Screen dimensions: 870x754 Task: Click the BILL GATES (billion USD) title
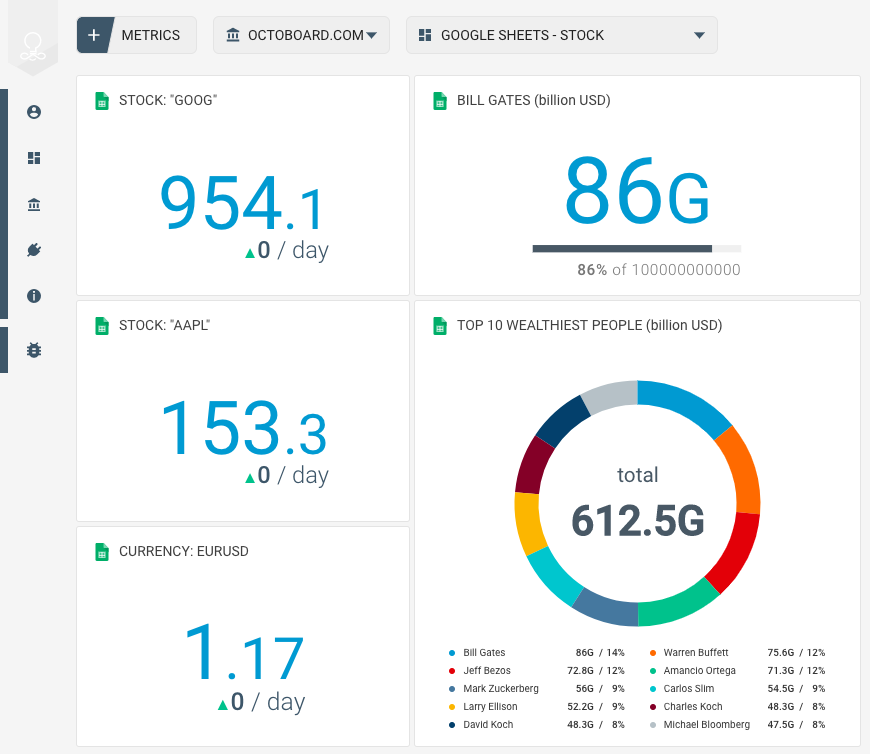tap(534, 100)
